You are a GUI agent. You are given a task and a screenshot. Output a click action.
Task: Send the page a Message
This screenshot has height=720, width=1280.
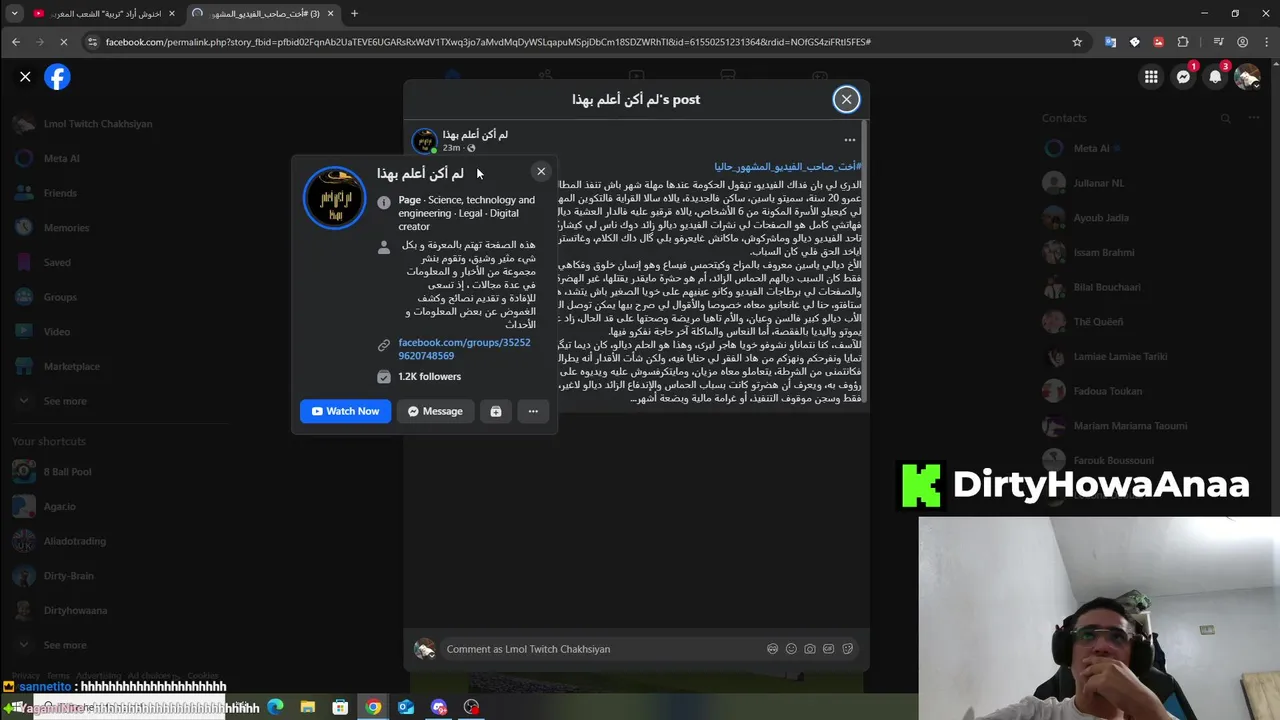pos(435,411)
